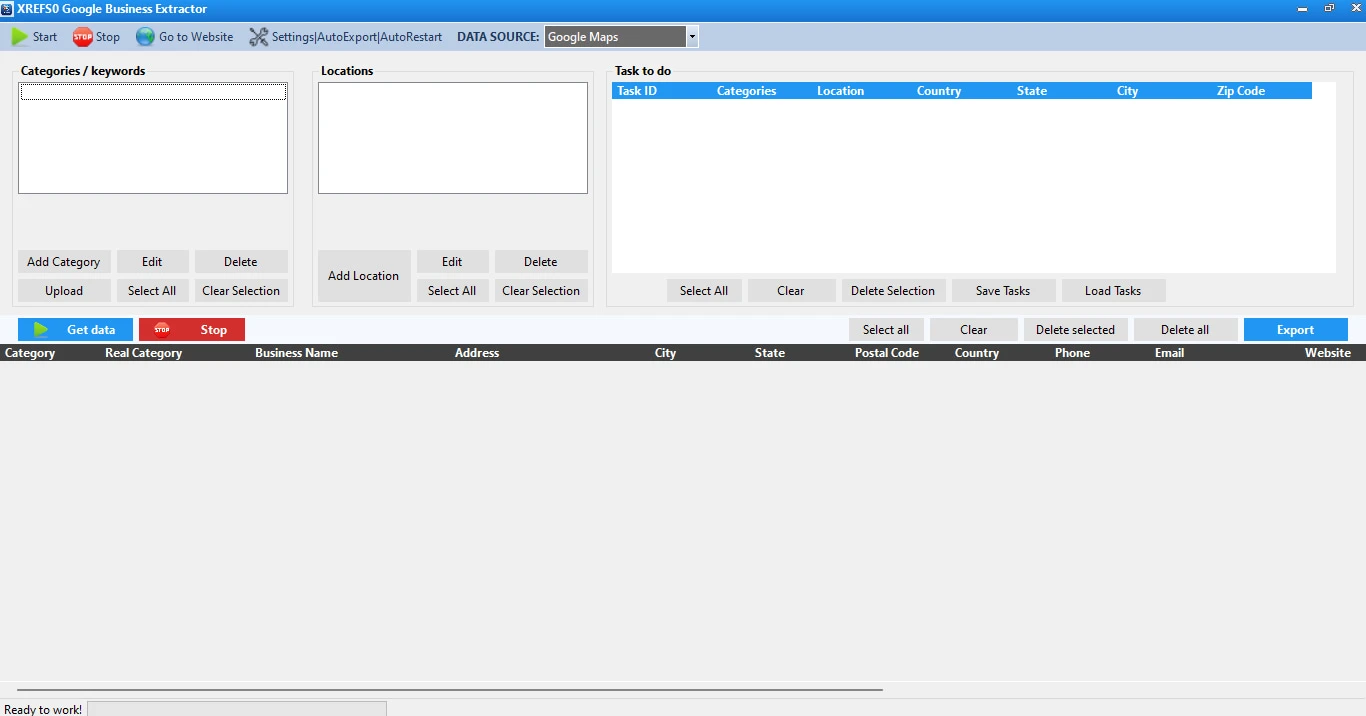Viewport: 1366px width, 716px height.
Task: Click Delete selected button
Action: pyautogui.click(x=1076, y=330)
